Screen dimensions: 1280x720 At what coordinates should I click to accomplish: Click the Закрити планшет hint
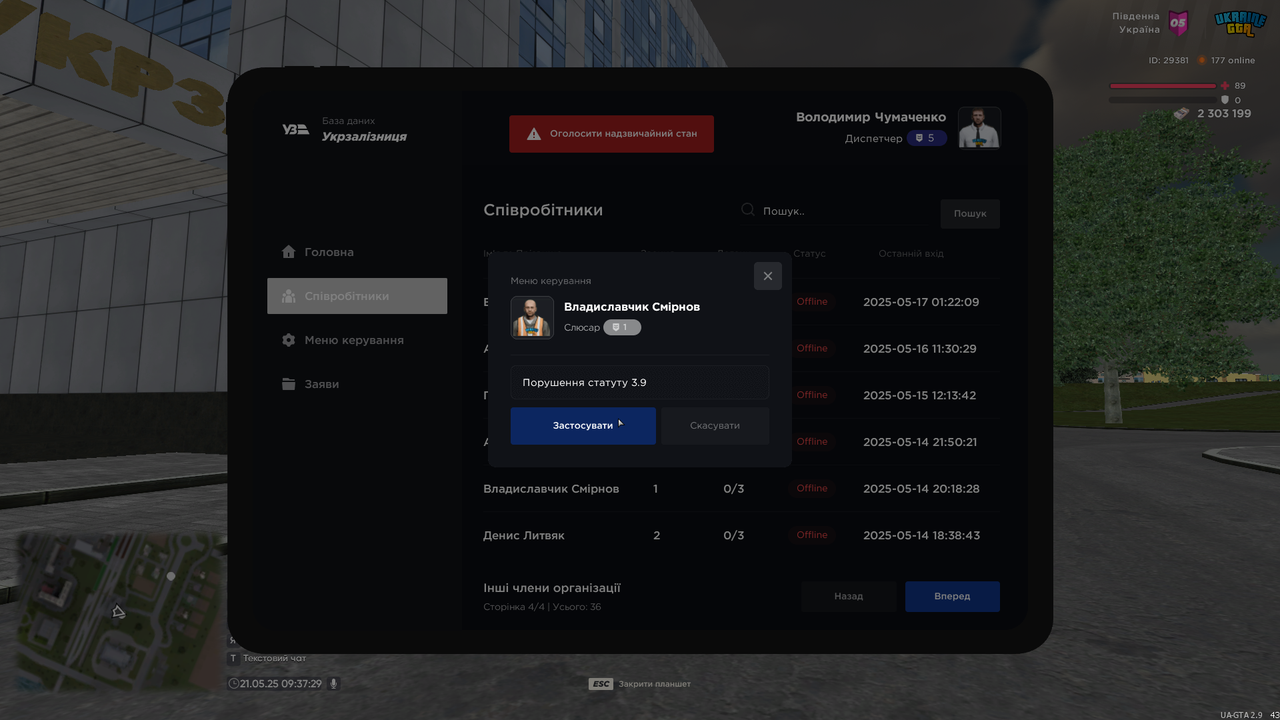click(x=655, y=684)
